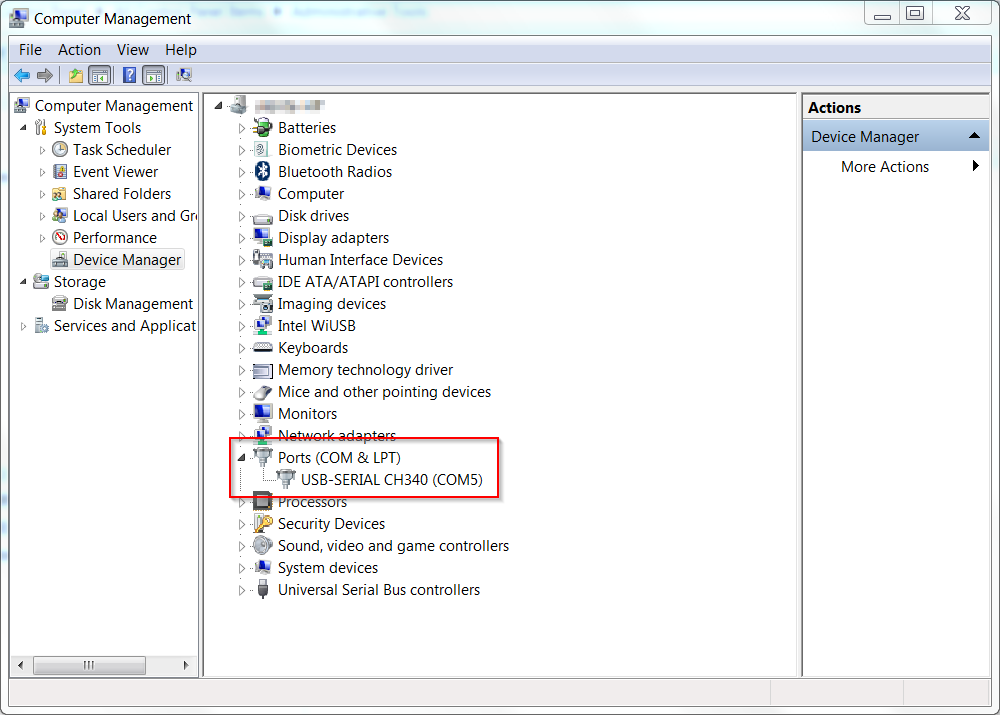Click Scan for hardware changes icon
This screenshot has height=715, width=1000.
click(x=183, y=75)
